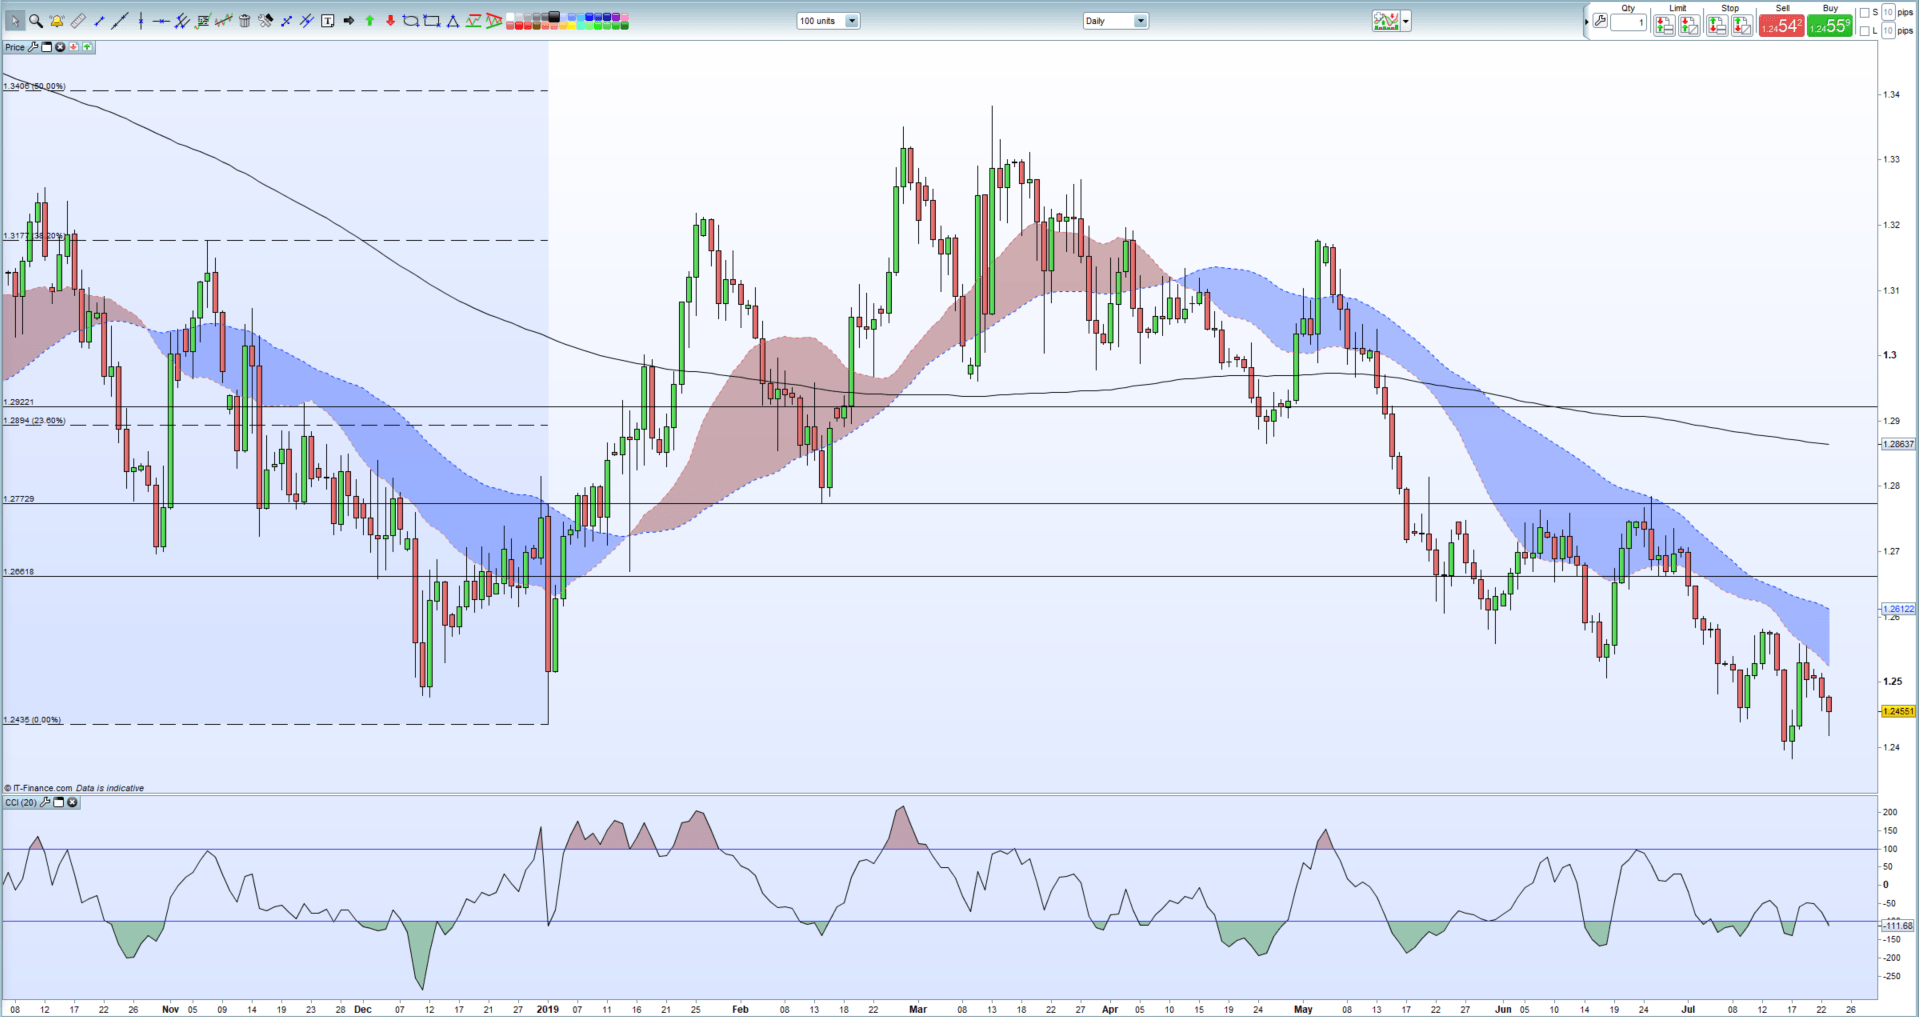The height and width of the screenshot is (1017, 1919).
Task: Maximize the CCI (20) panel
Action: click(x=59, y=802)
